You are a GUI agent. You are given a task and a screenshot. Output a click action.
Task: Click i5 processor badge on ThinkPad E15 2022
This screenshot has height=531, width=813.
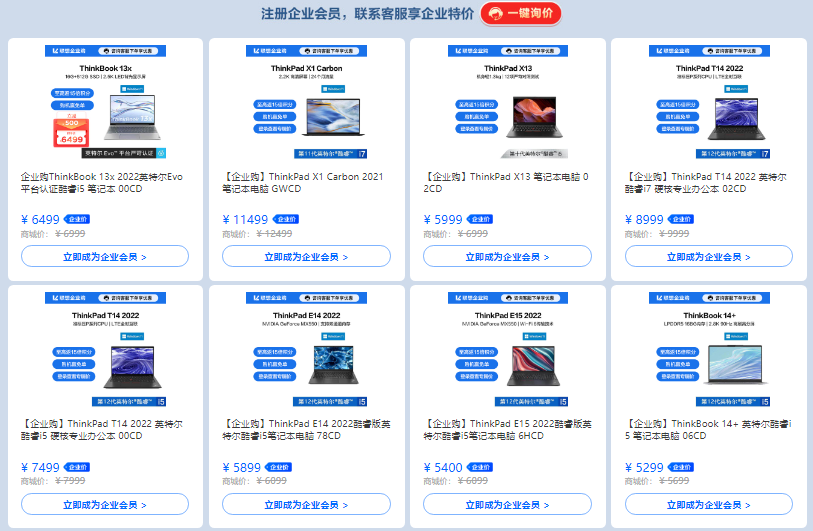pos(531,401)
